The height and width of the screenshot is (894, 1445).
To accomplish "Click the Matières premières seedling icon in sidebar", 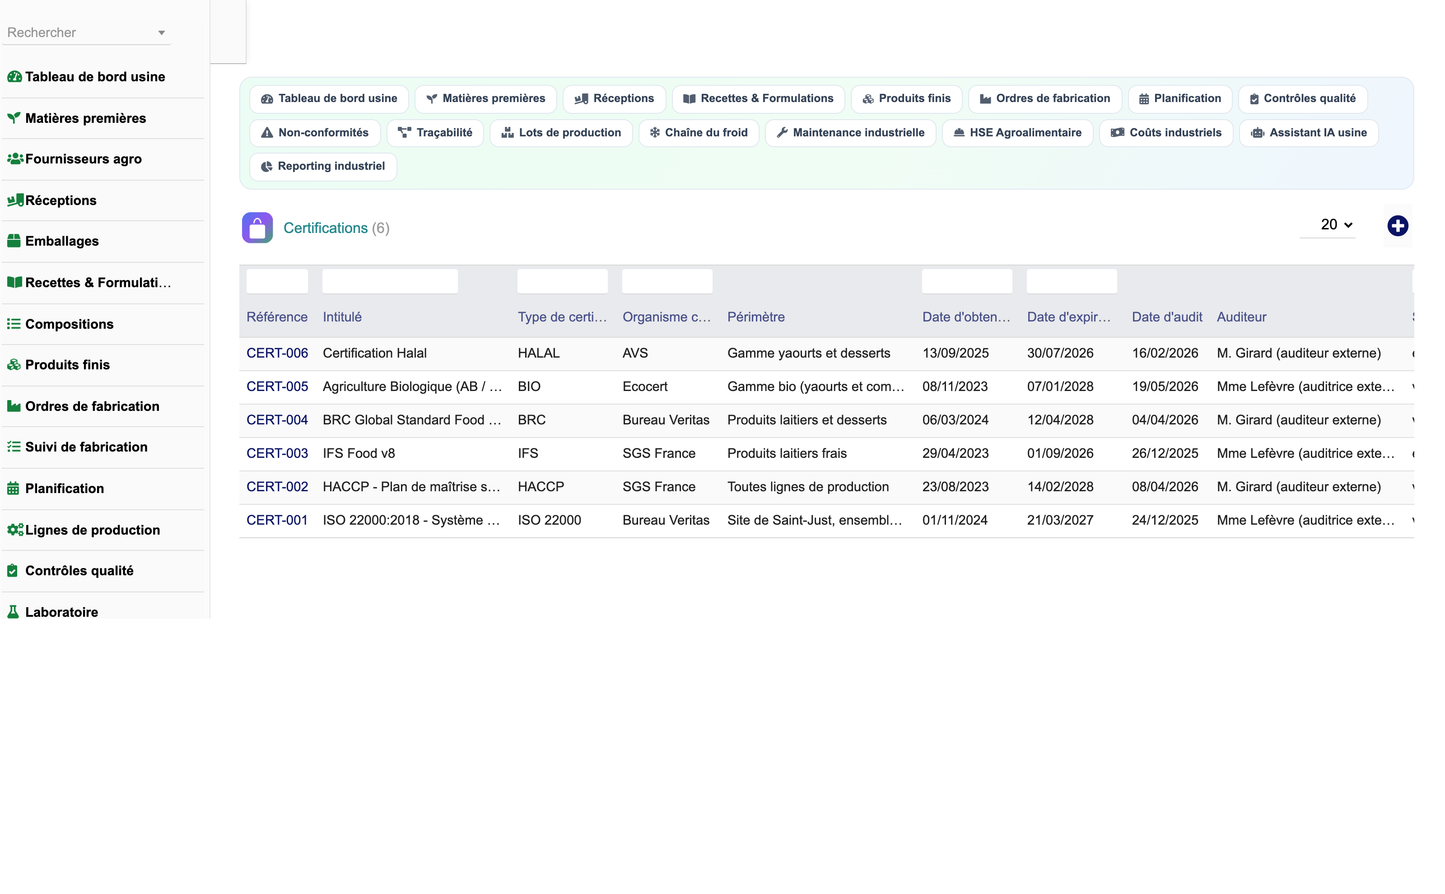I will pos(14,118).
